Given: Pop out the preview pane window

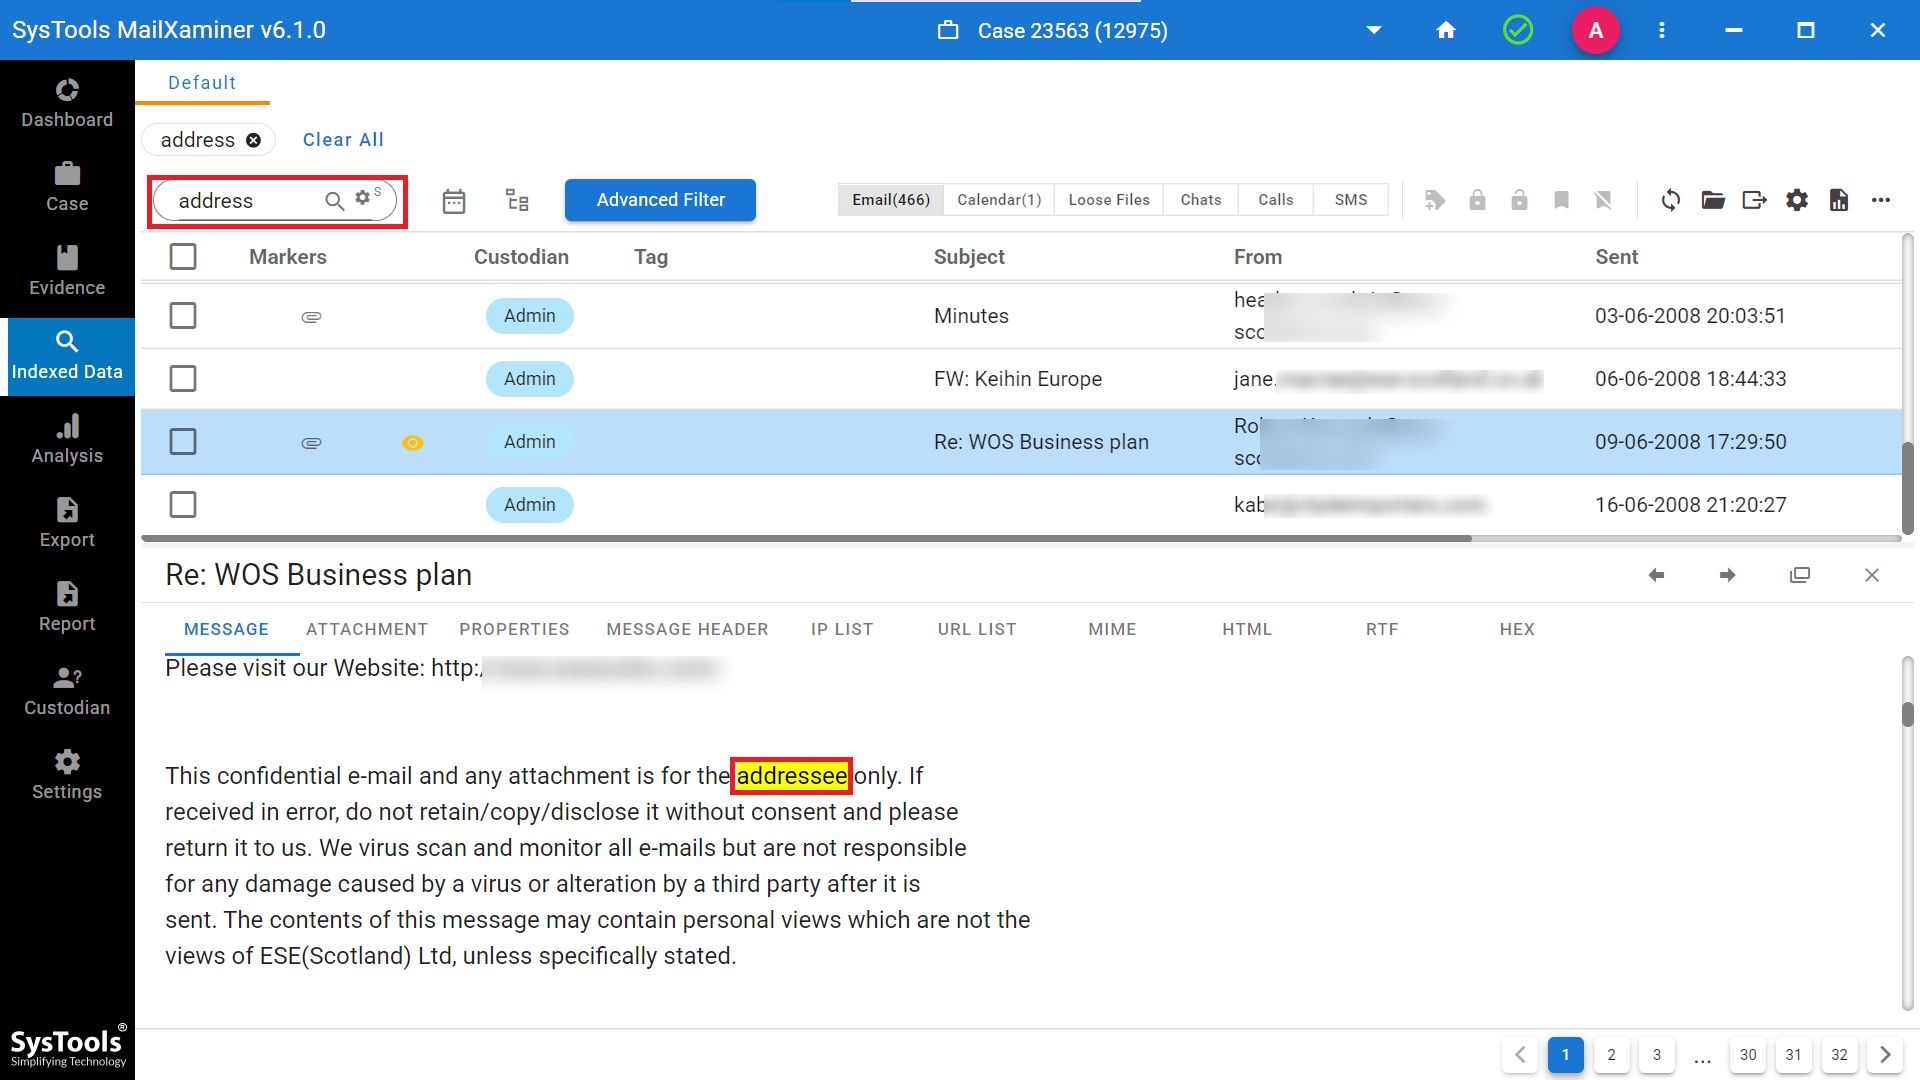Looking at the screenshot, I should pyautogui.click(x=1800, y=575).
